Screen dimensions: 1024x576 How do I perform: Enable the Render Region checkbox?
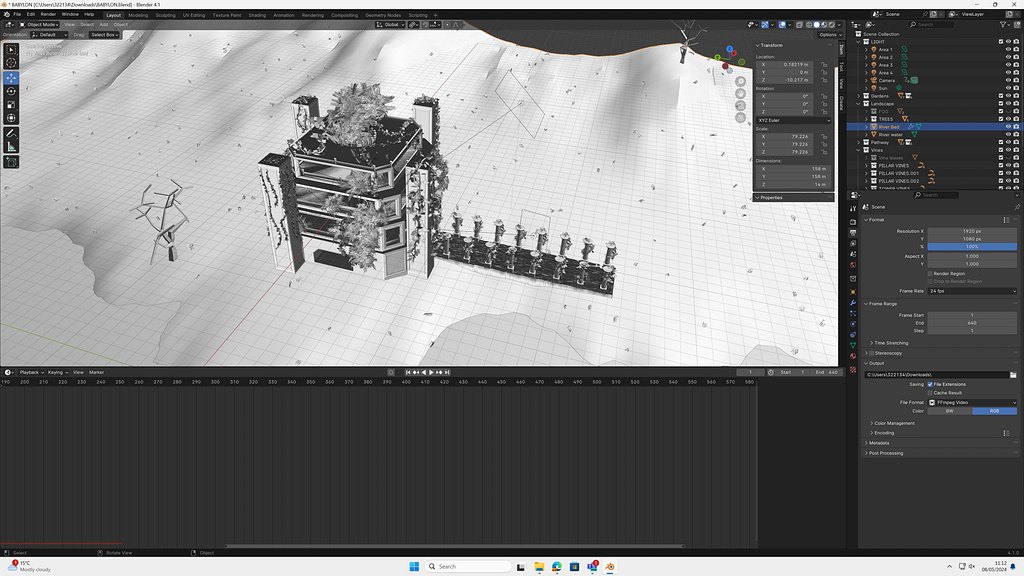tap(931, 273)
